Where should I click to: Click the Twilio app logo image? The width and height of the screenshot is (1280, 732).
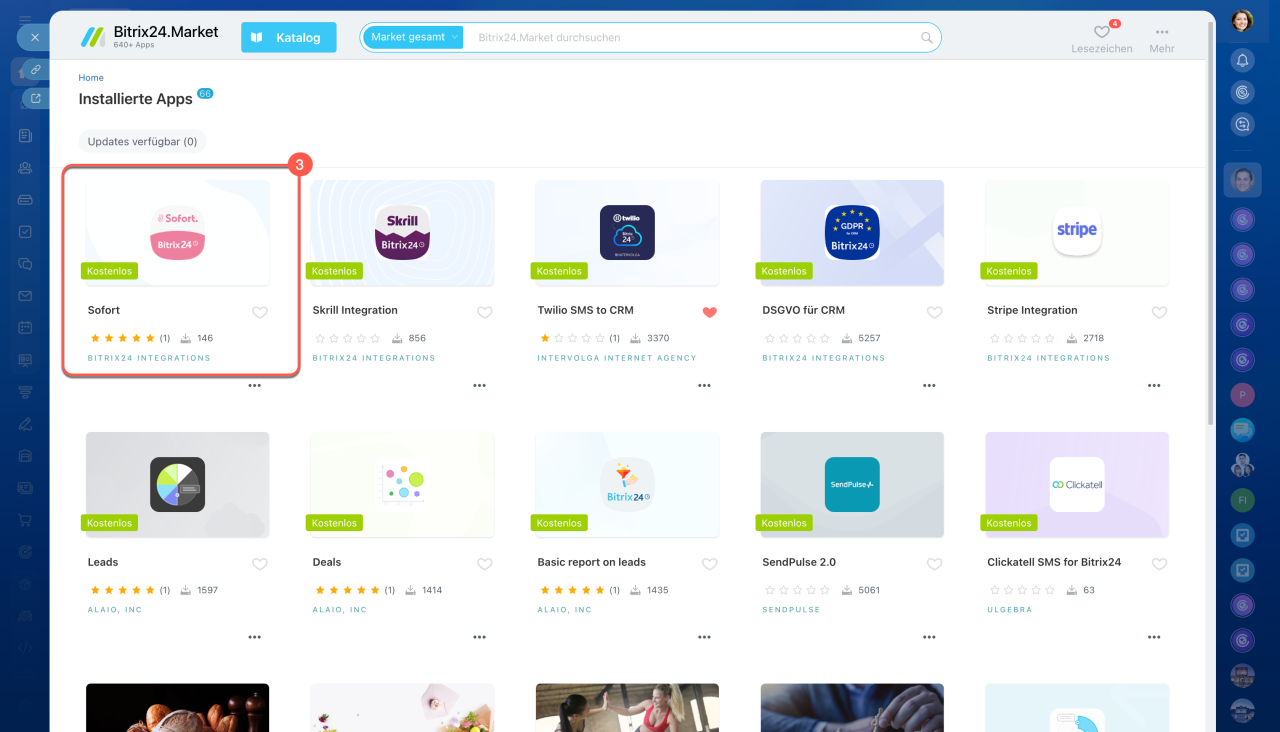tap(627, 232)
